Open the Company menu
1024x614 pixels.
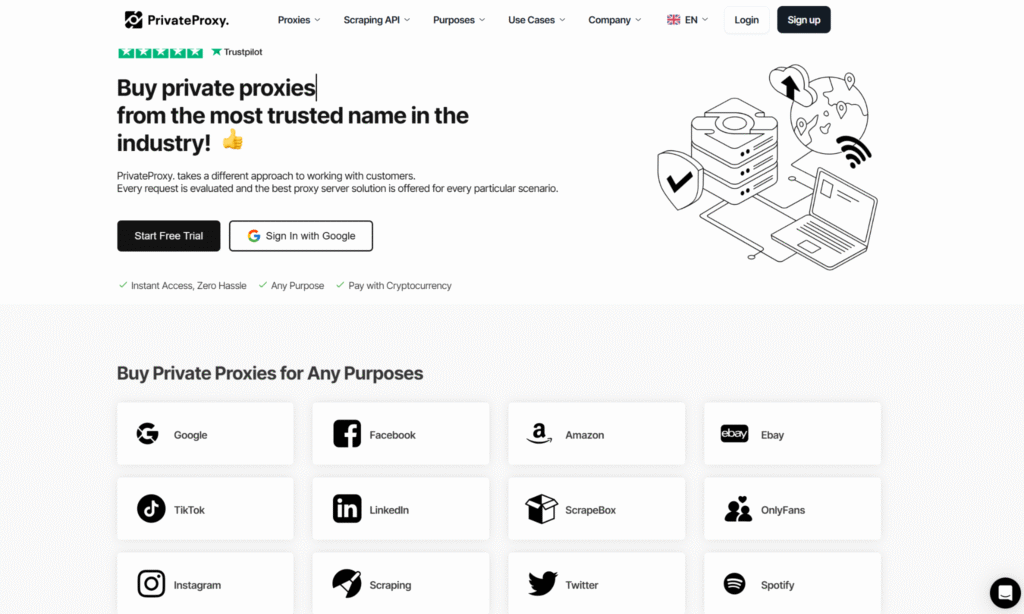click(x=615, y=20)
